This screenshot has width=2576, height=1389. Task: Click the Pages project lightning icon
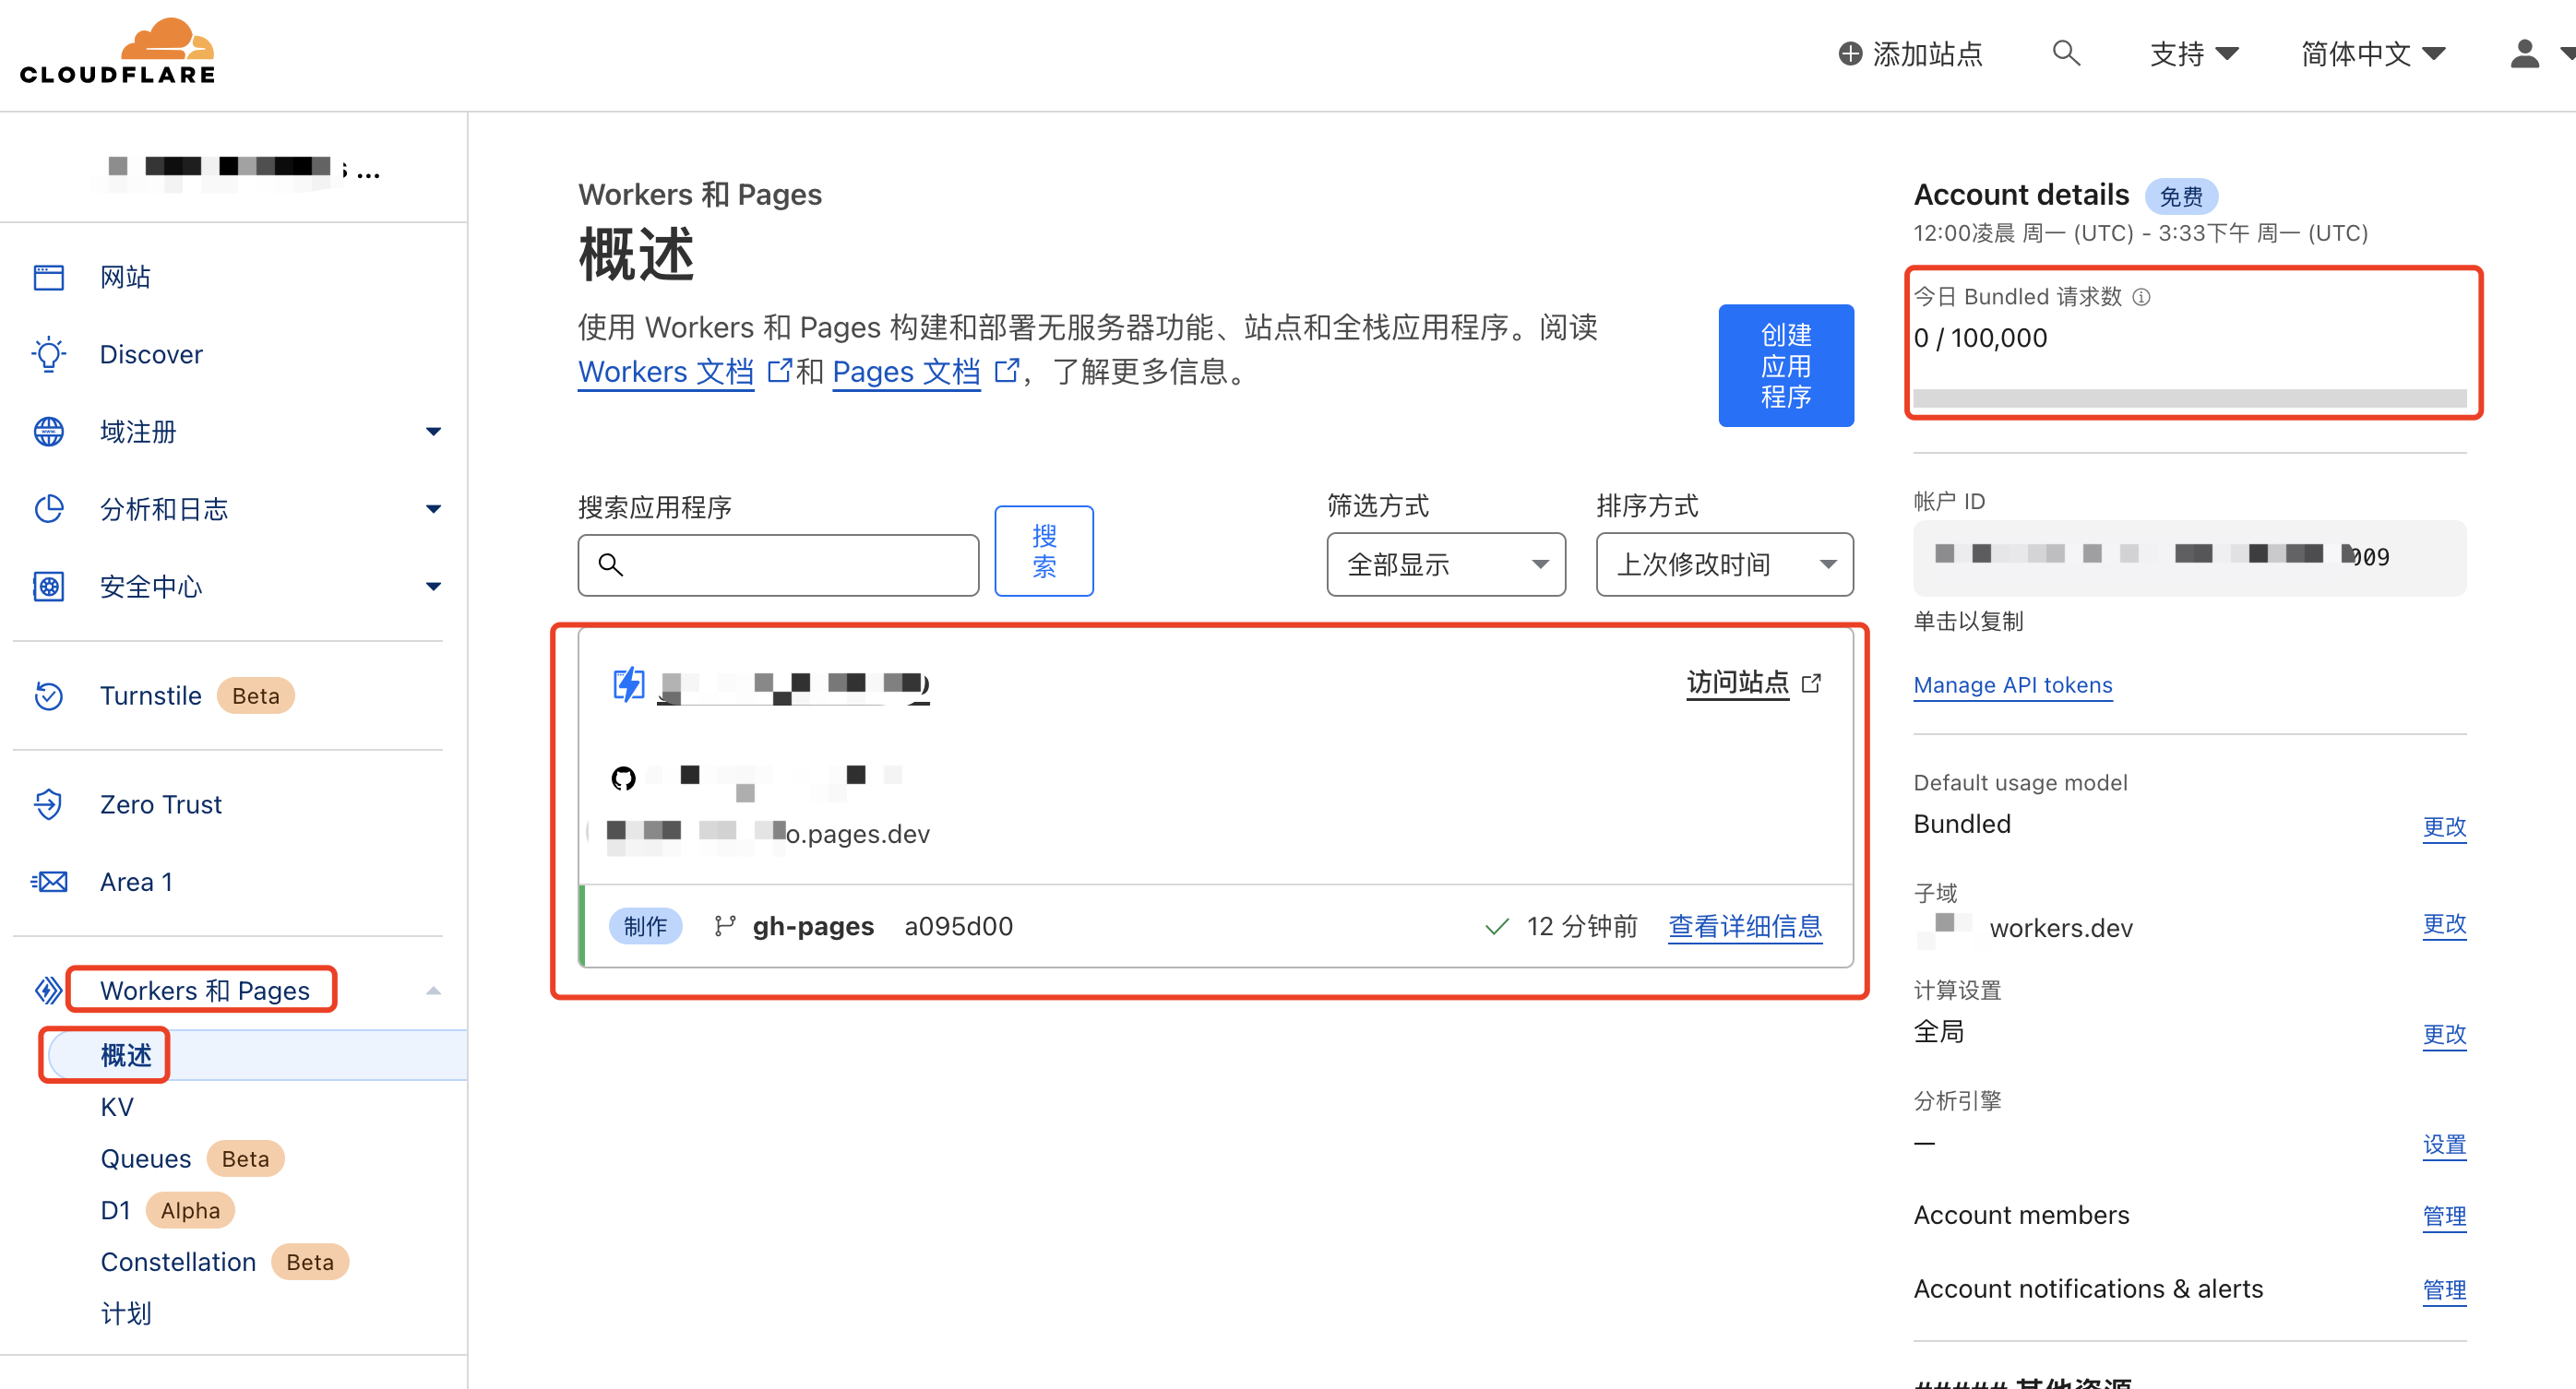[x=629, y=684]
